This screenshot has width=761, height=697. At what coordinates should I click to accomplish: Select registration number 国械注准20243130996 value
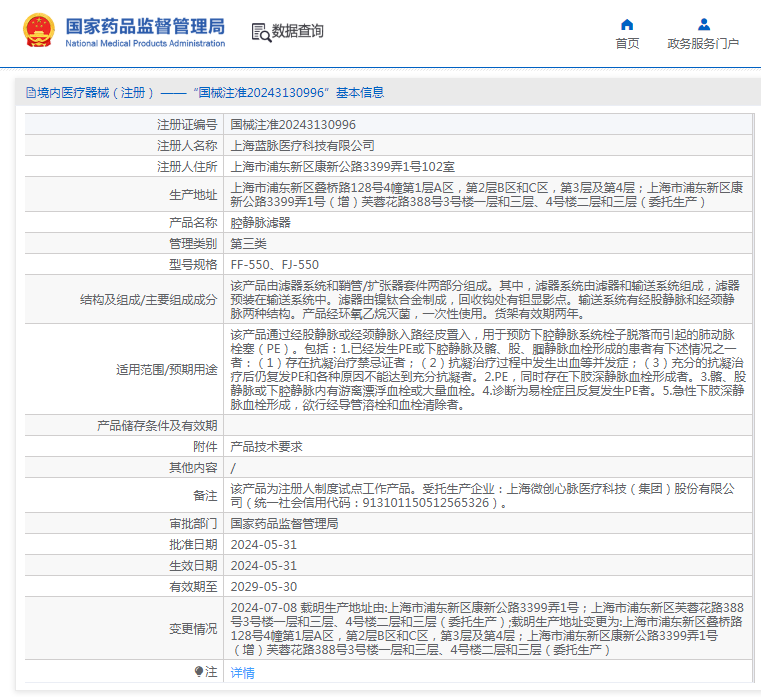coord(293,125)
